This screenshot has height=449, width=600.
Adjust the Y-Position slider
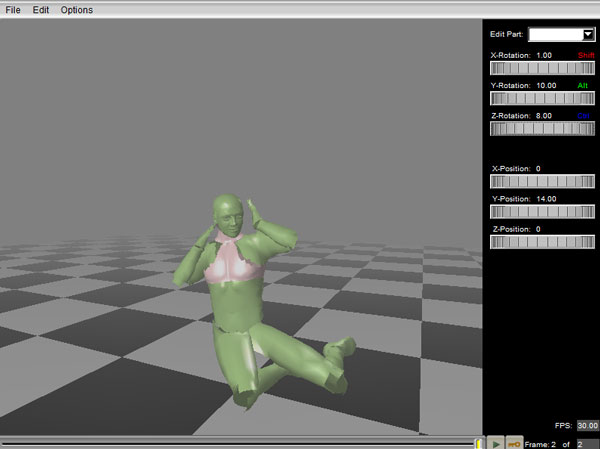pos(542,212)
